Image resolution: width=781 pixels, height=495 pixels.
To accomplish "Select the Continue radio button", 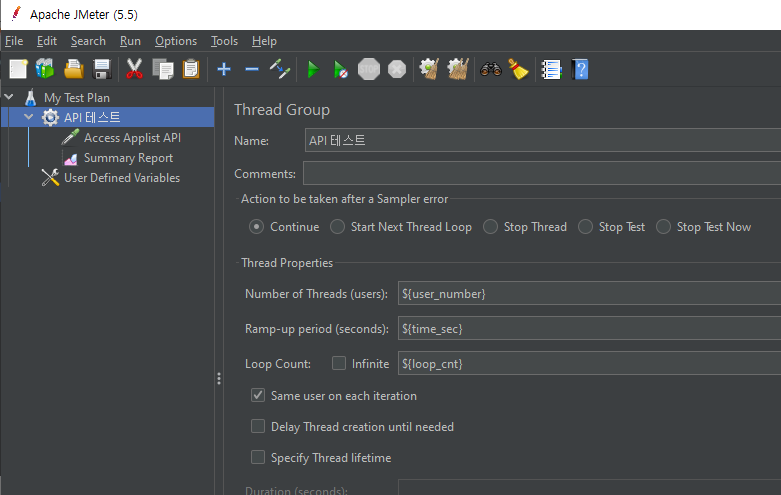I will pos(257,227).
